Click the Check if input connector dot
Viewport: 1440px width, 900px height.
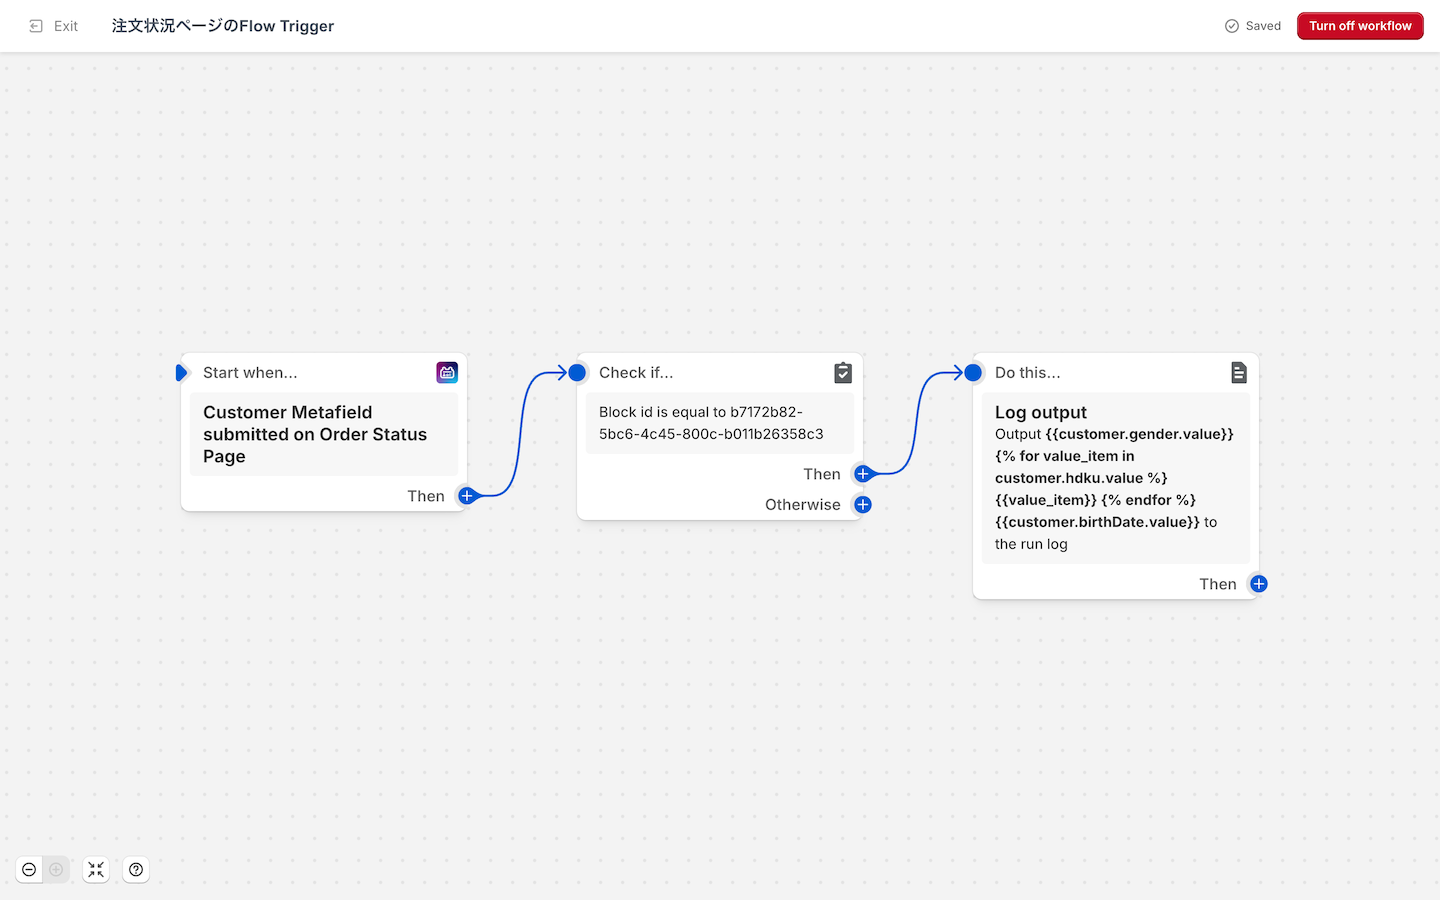(577, 373)
